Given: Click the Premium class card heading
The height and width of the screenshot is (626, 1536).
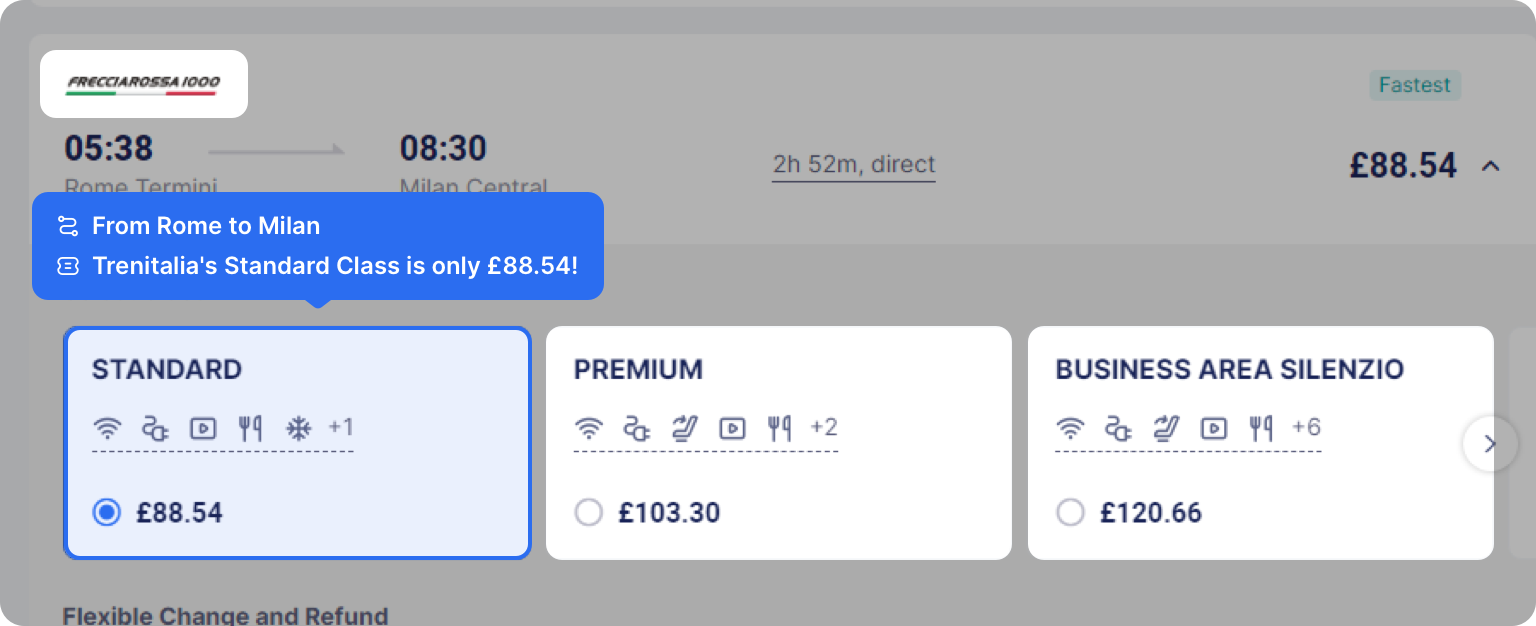Looking at the screenshot, I should point(638,369).
